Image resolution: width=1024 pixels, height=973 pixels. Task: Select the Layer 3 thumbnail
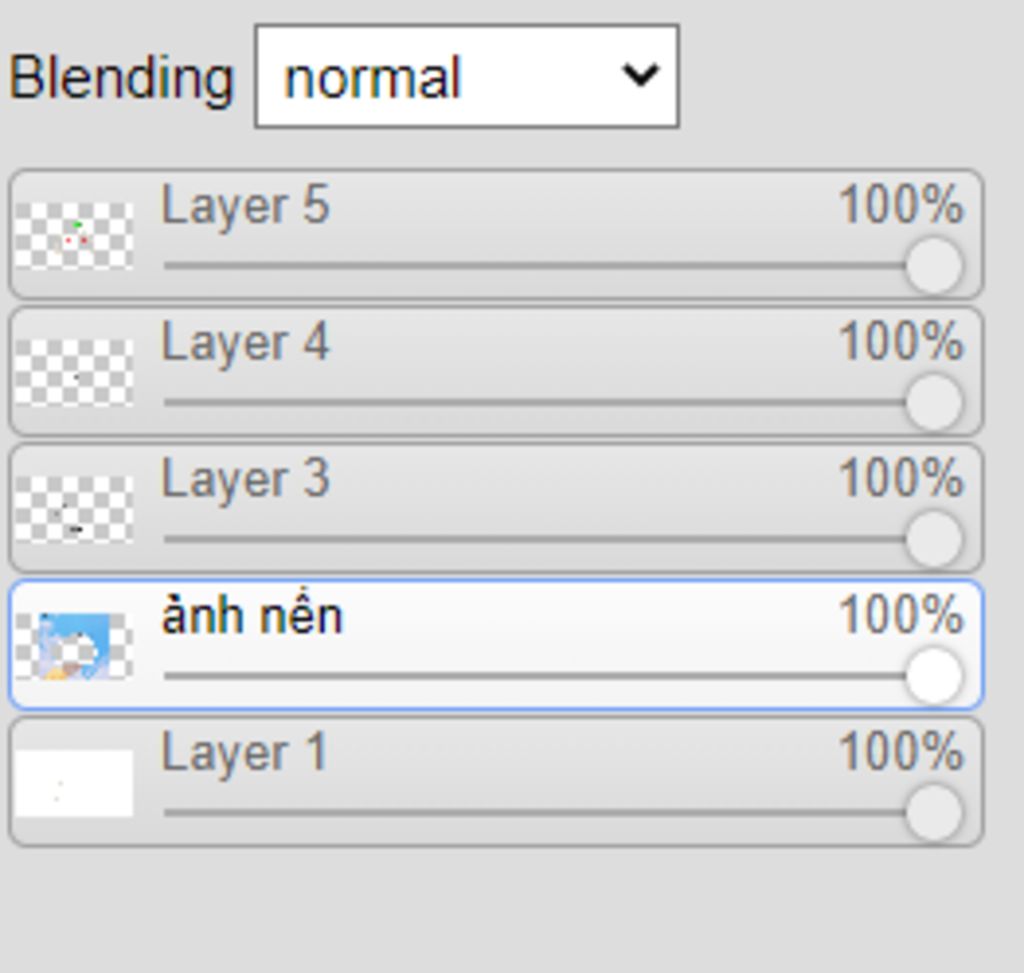click(74, 510)
